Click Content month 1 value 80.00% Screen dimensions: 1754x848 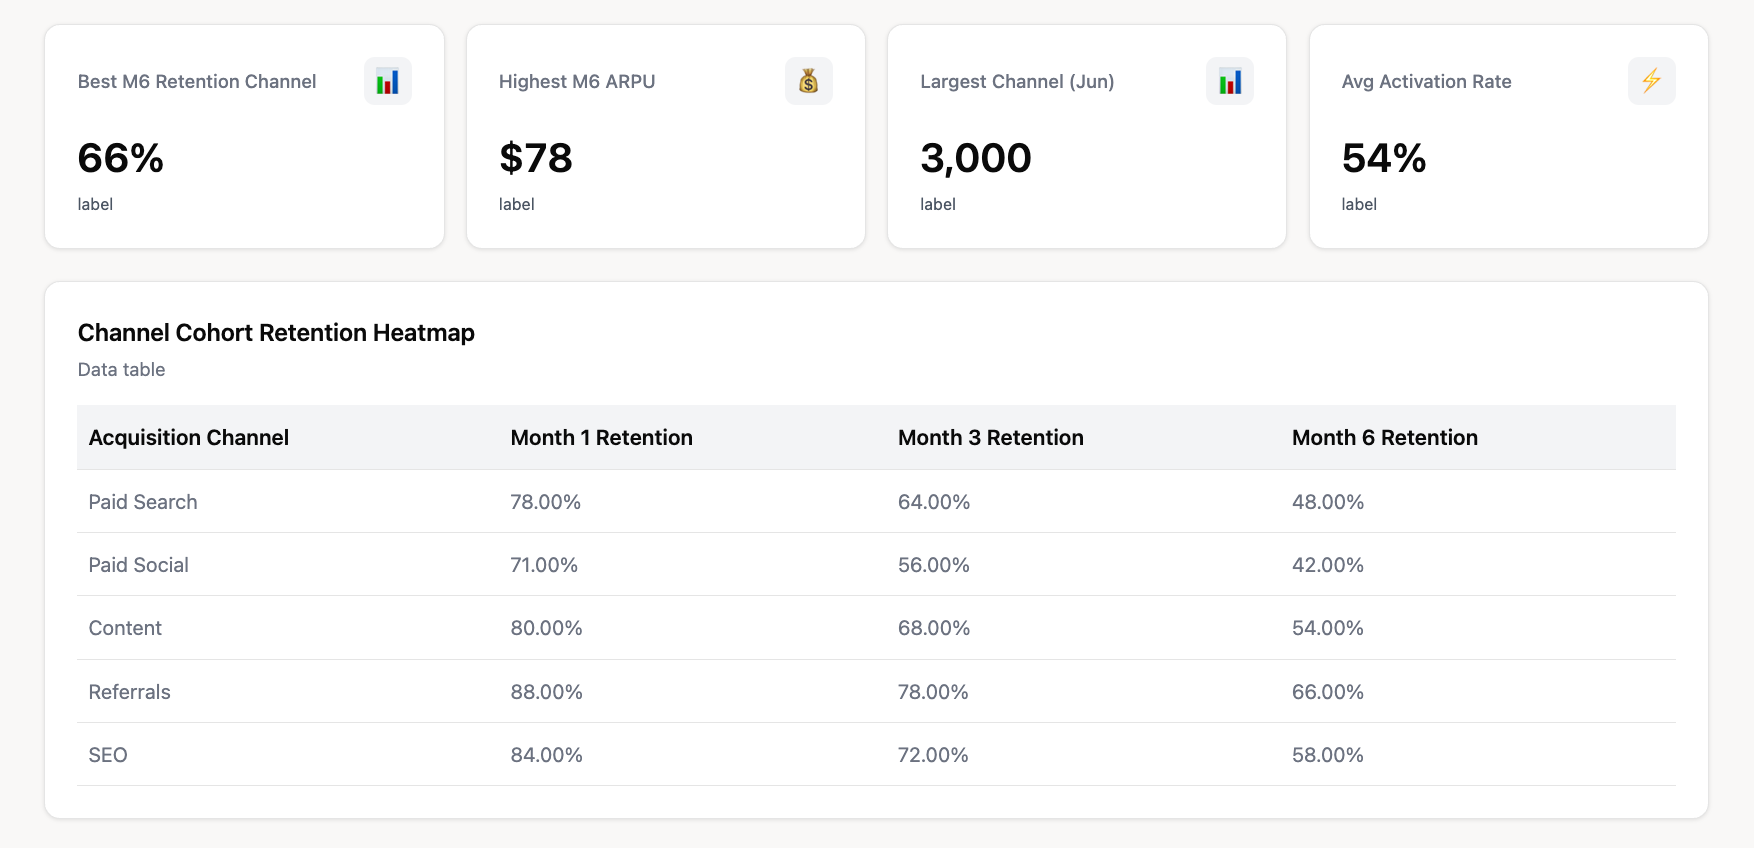547,628
